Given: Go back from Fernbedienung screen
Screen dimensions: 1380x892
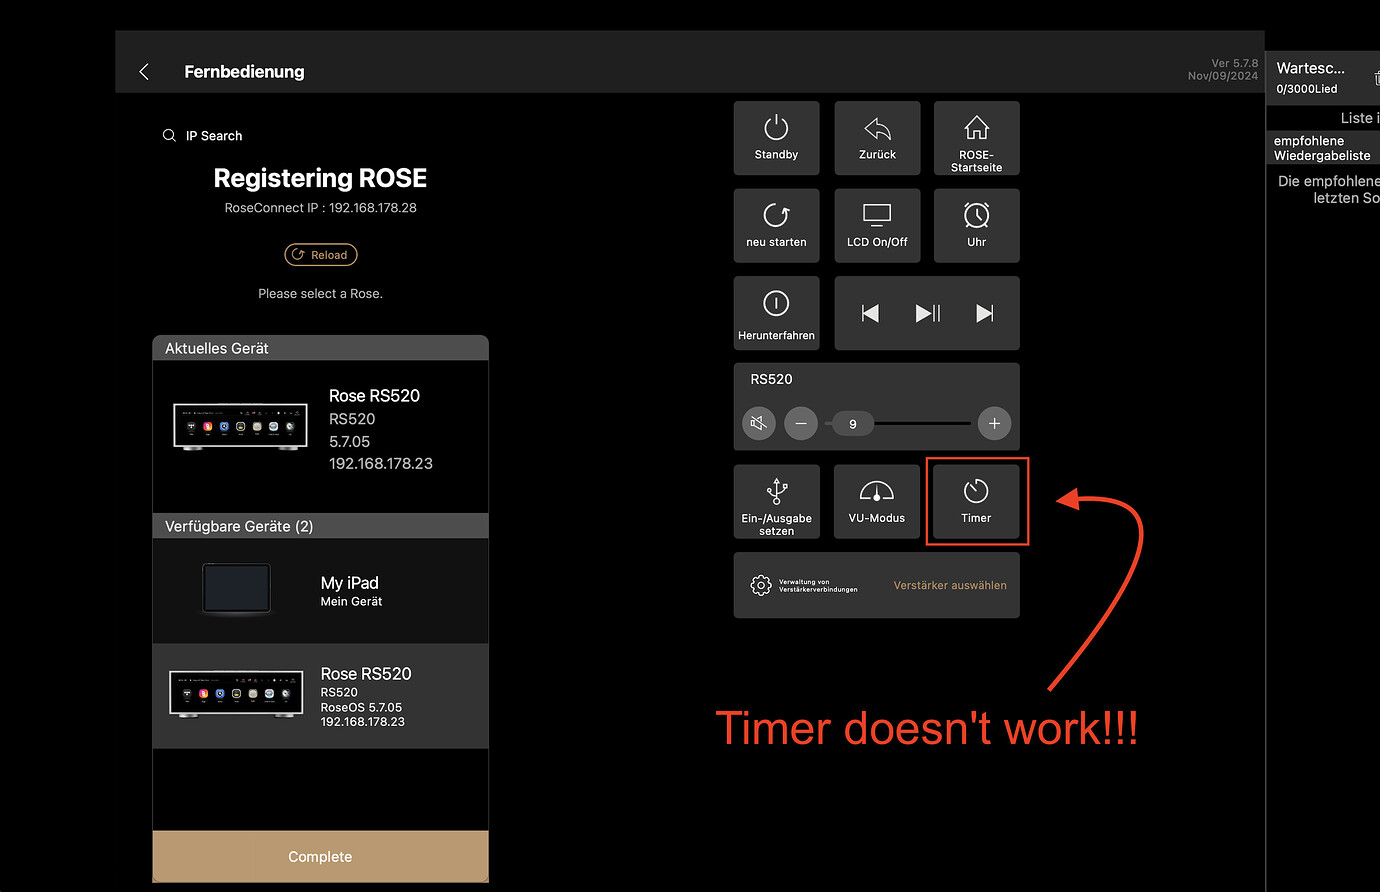Looking at the screenshot, I should point(144,71).
